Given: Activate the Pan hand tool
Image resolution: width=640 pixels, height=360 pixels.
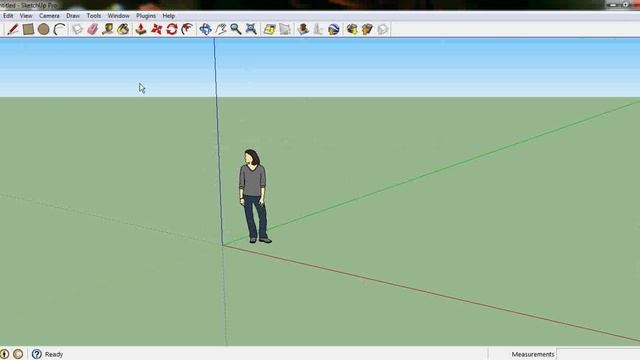Looking at the screenshot, I should pyautogui.click(x=221, y=29).
